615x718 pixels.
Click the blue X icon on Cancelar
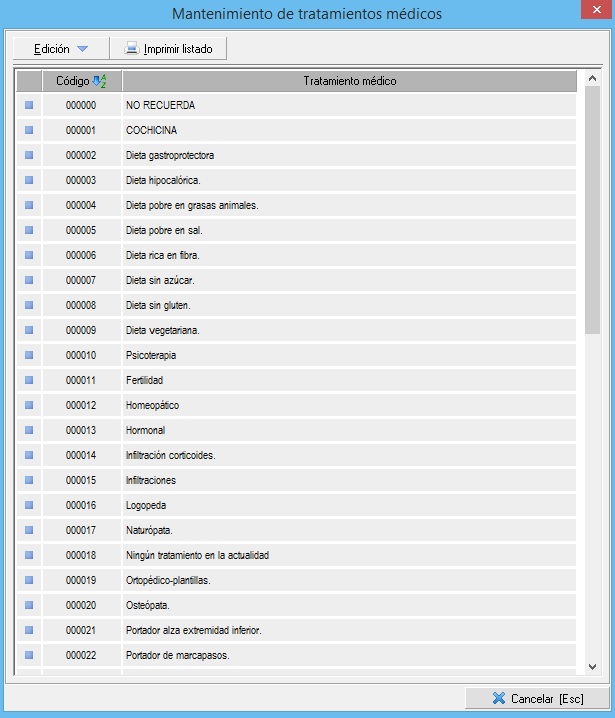click(x=499, y=698)
